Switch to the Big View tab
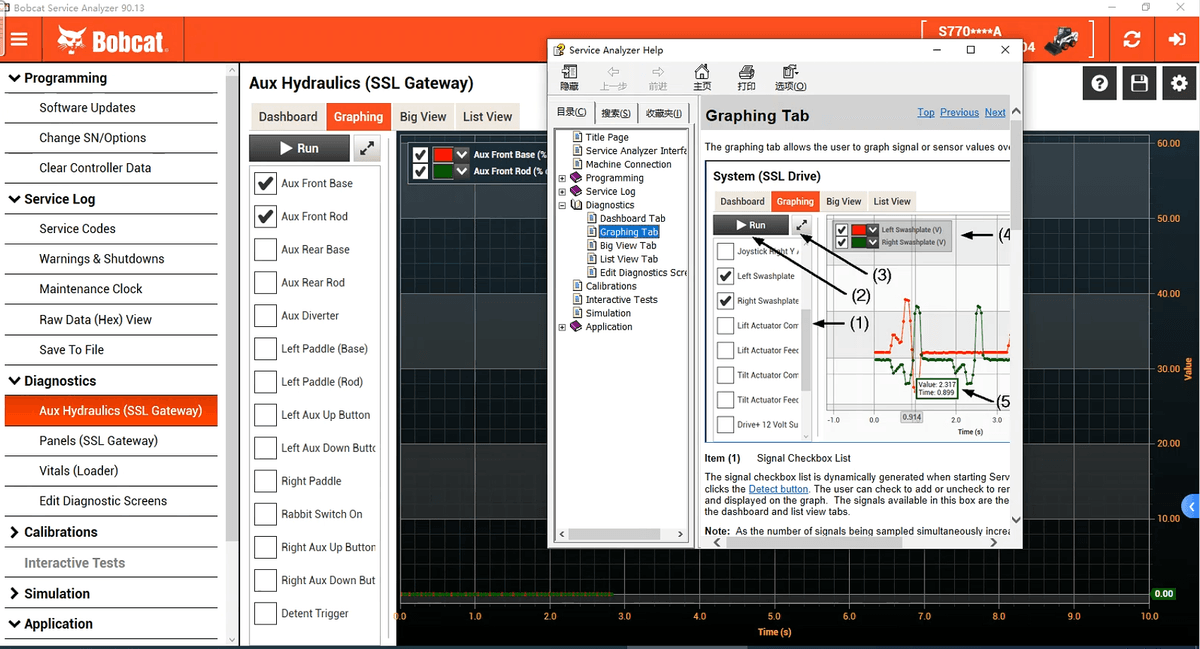This screenshot has height=649, width=1200. (x=422, y=117)
